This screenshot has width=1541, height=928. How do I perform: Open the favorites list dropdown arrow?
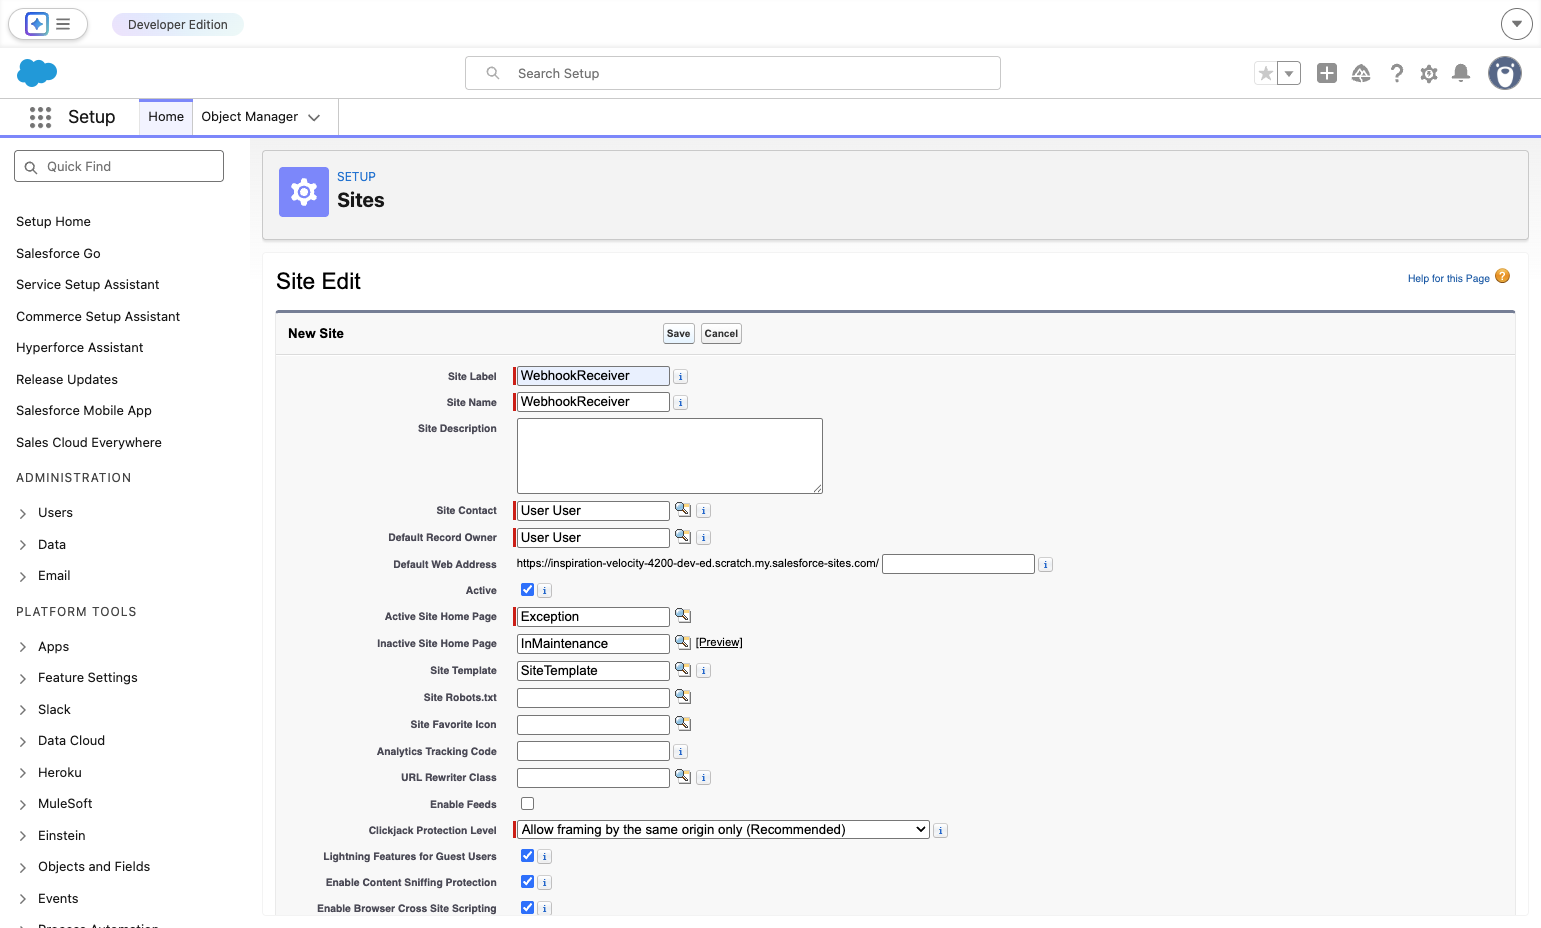coord(1289,73)
